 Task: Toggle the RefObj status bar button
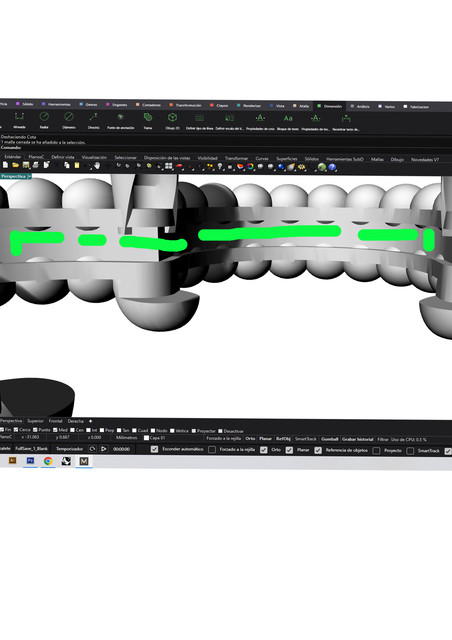(283, 439)
